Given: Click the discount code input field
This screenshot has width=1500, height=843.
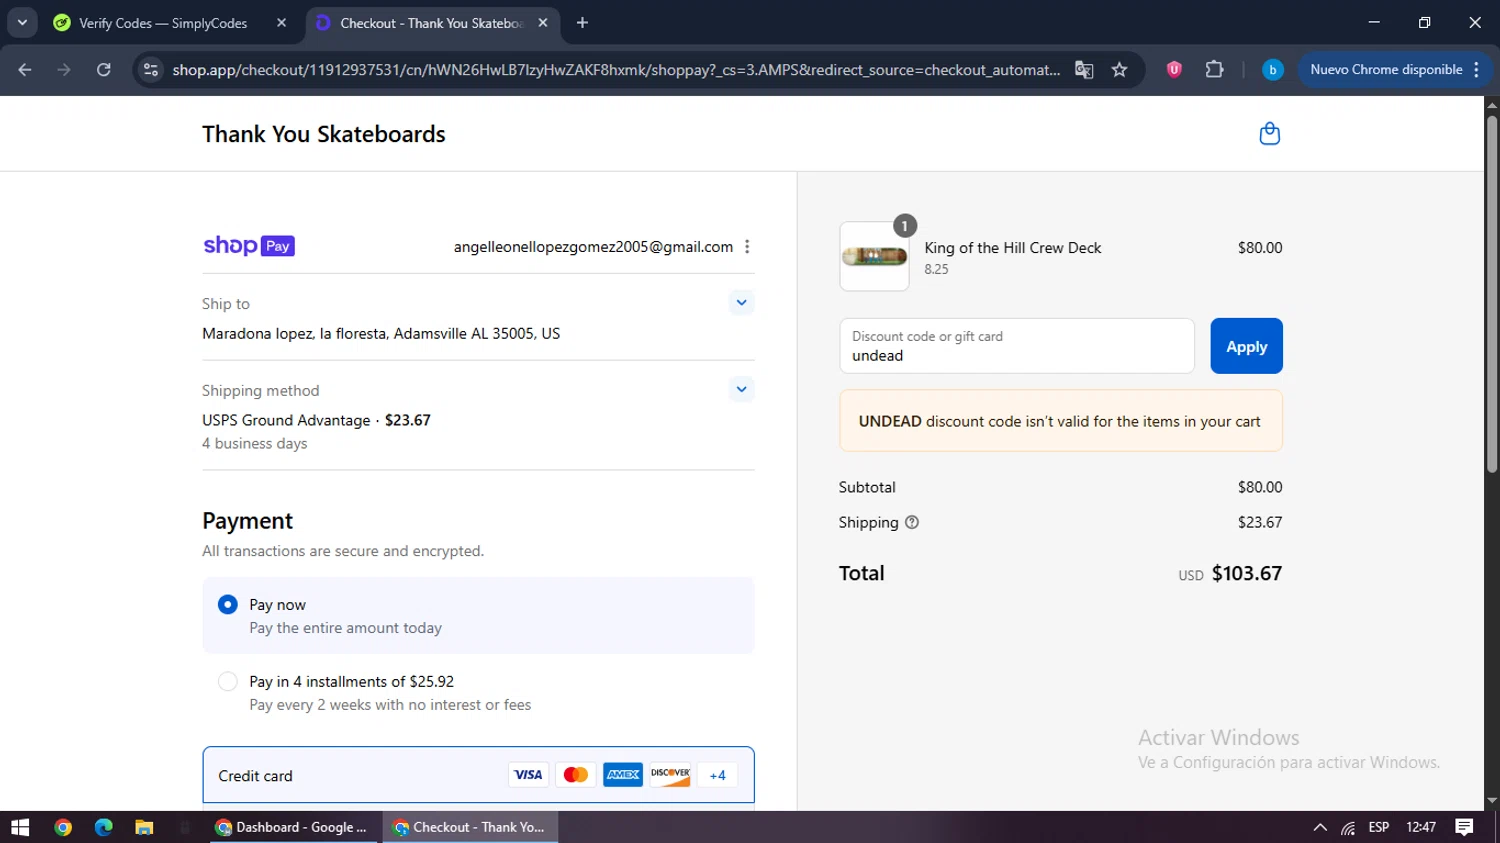Looking at the screenshot, I should 1017,346.
